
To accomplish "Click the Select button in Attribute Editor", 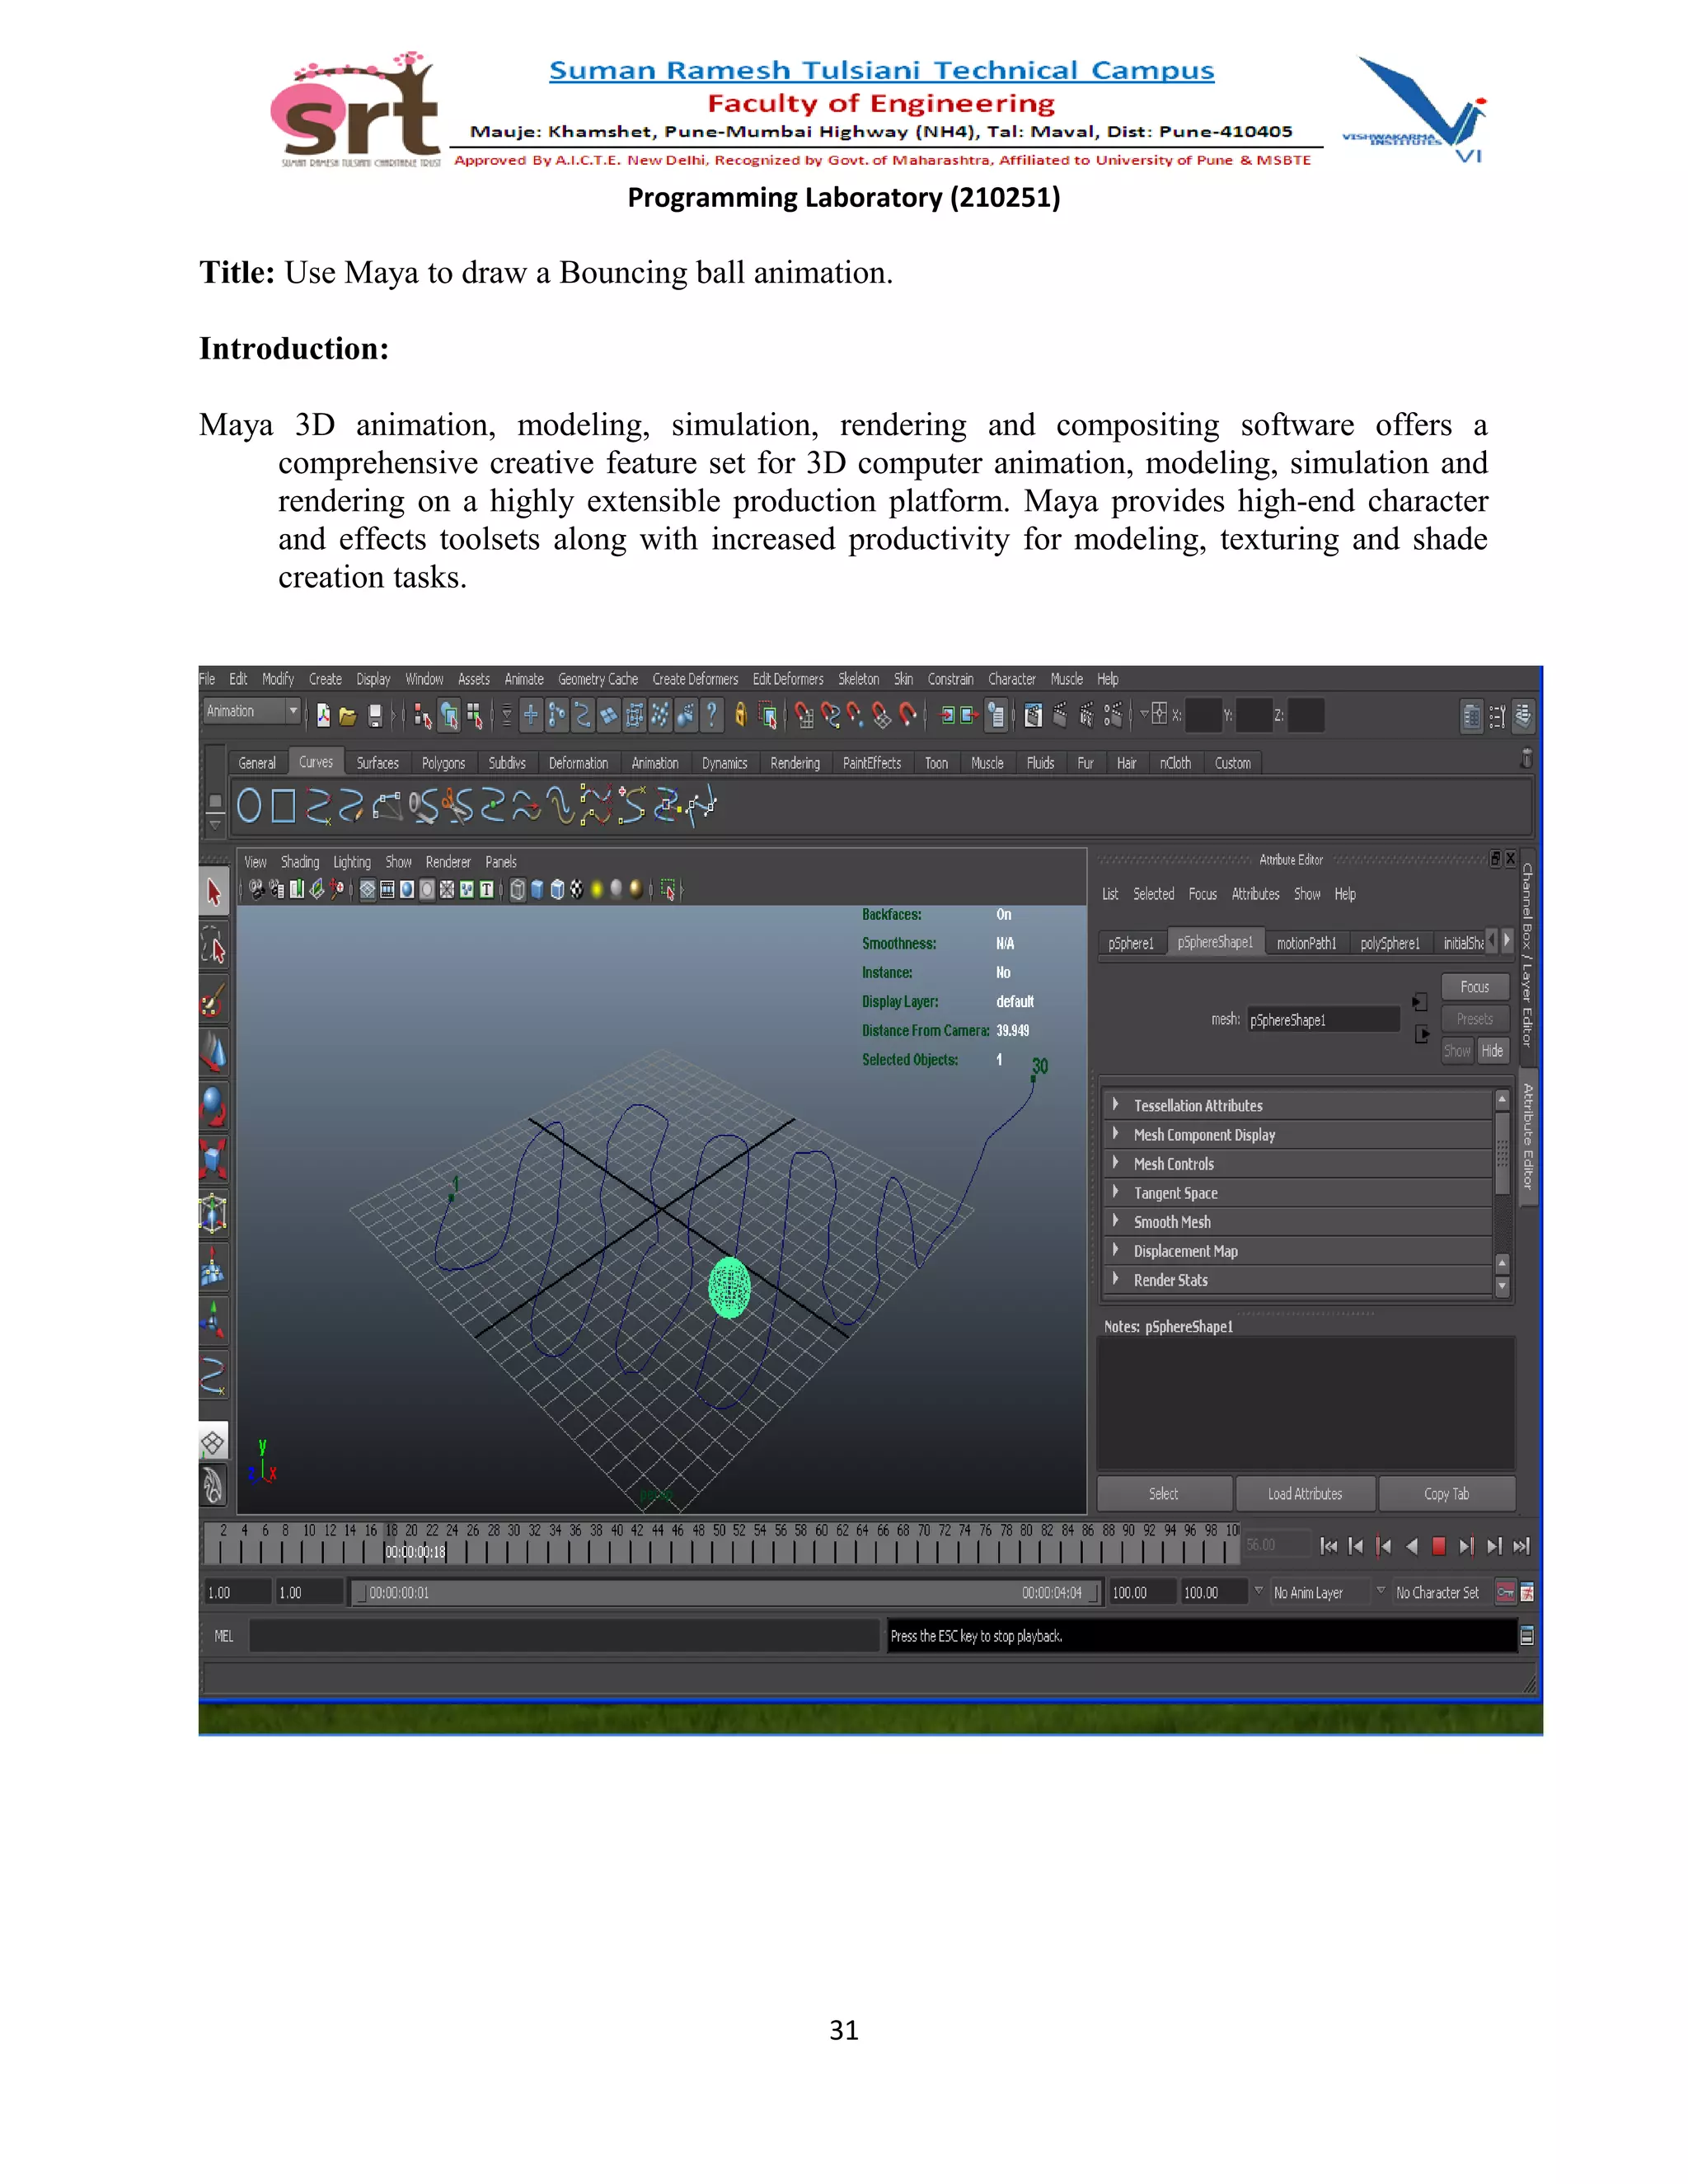I will pos(1163,1493).
